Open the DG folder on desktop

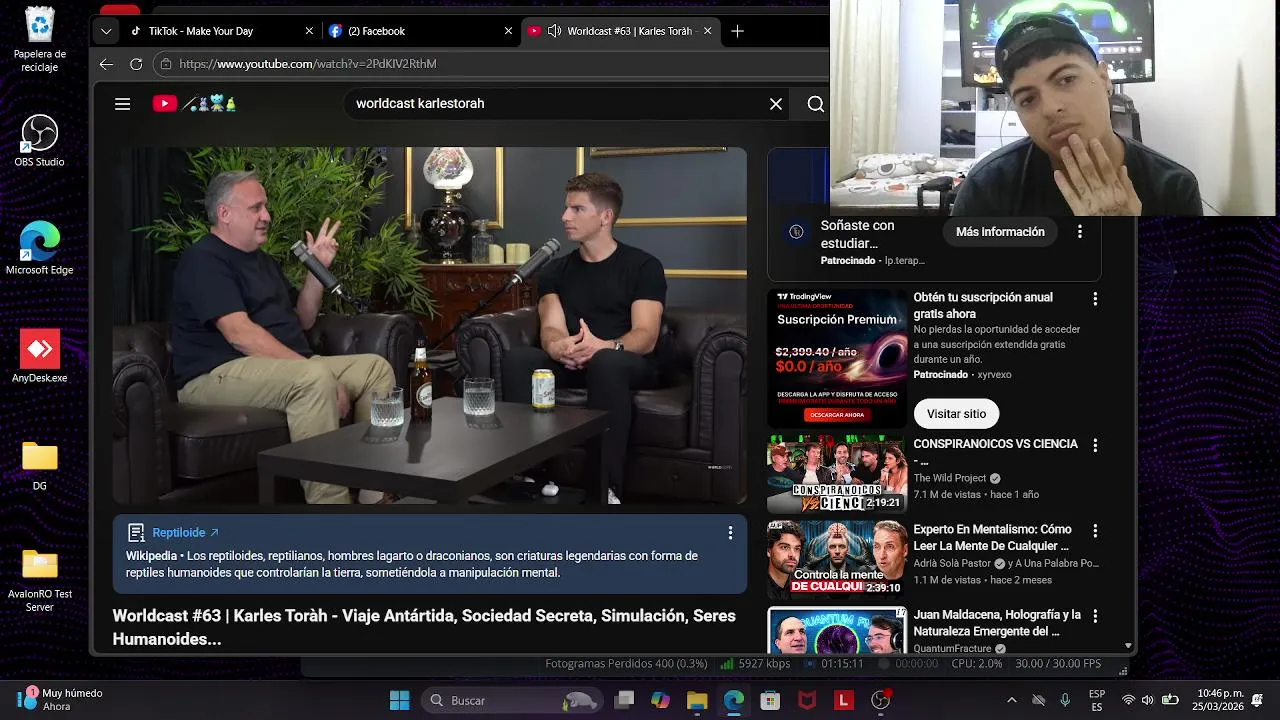[x=40, y=466]
